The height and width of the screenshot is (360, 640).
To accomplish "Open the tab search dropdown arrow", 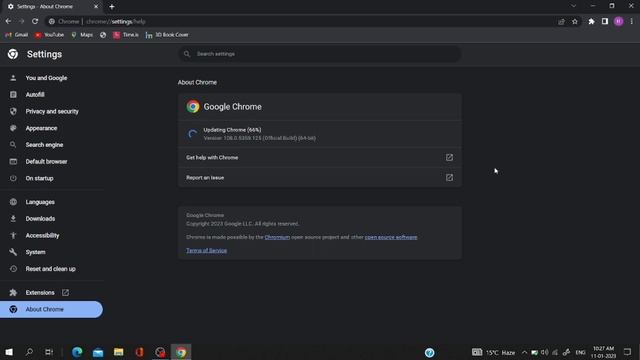I will pos(573,6).
